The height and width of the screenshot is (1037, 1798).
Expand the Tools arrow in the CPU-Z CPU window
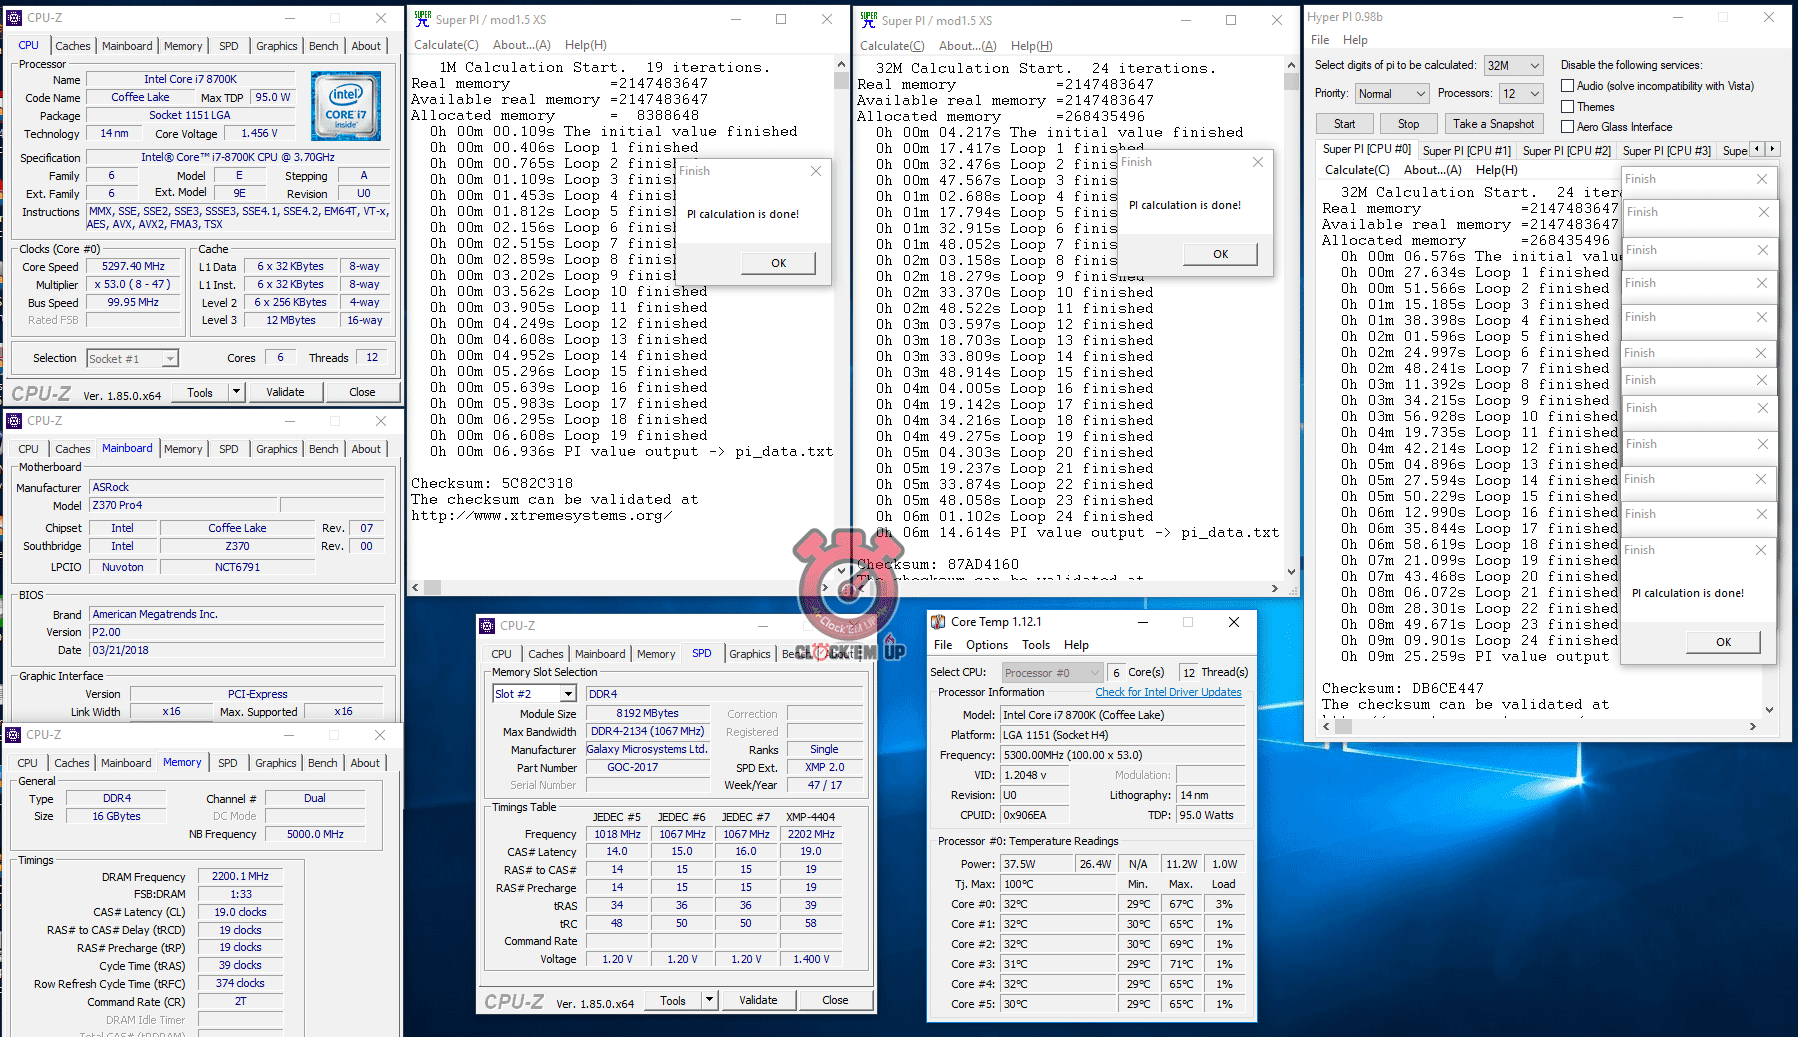pyautogui.click(x=236, y=392)
